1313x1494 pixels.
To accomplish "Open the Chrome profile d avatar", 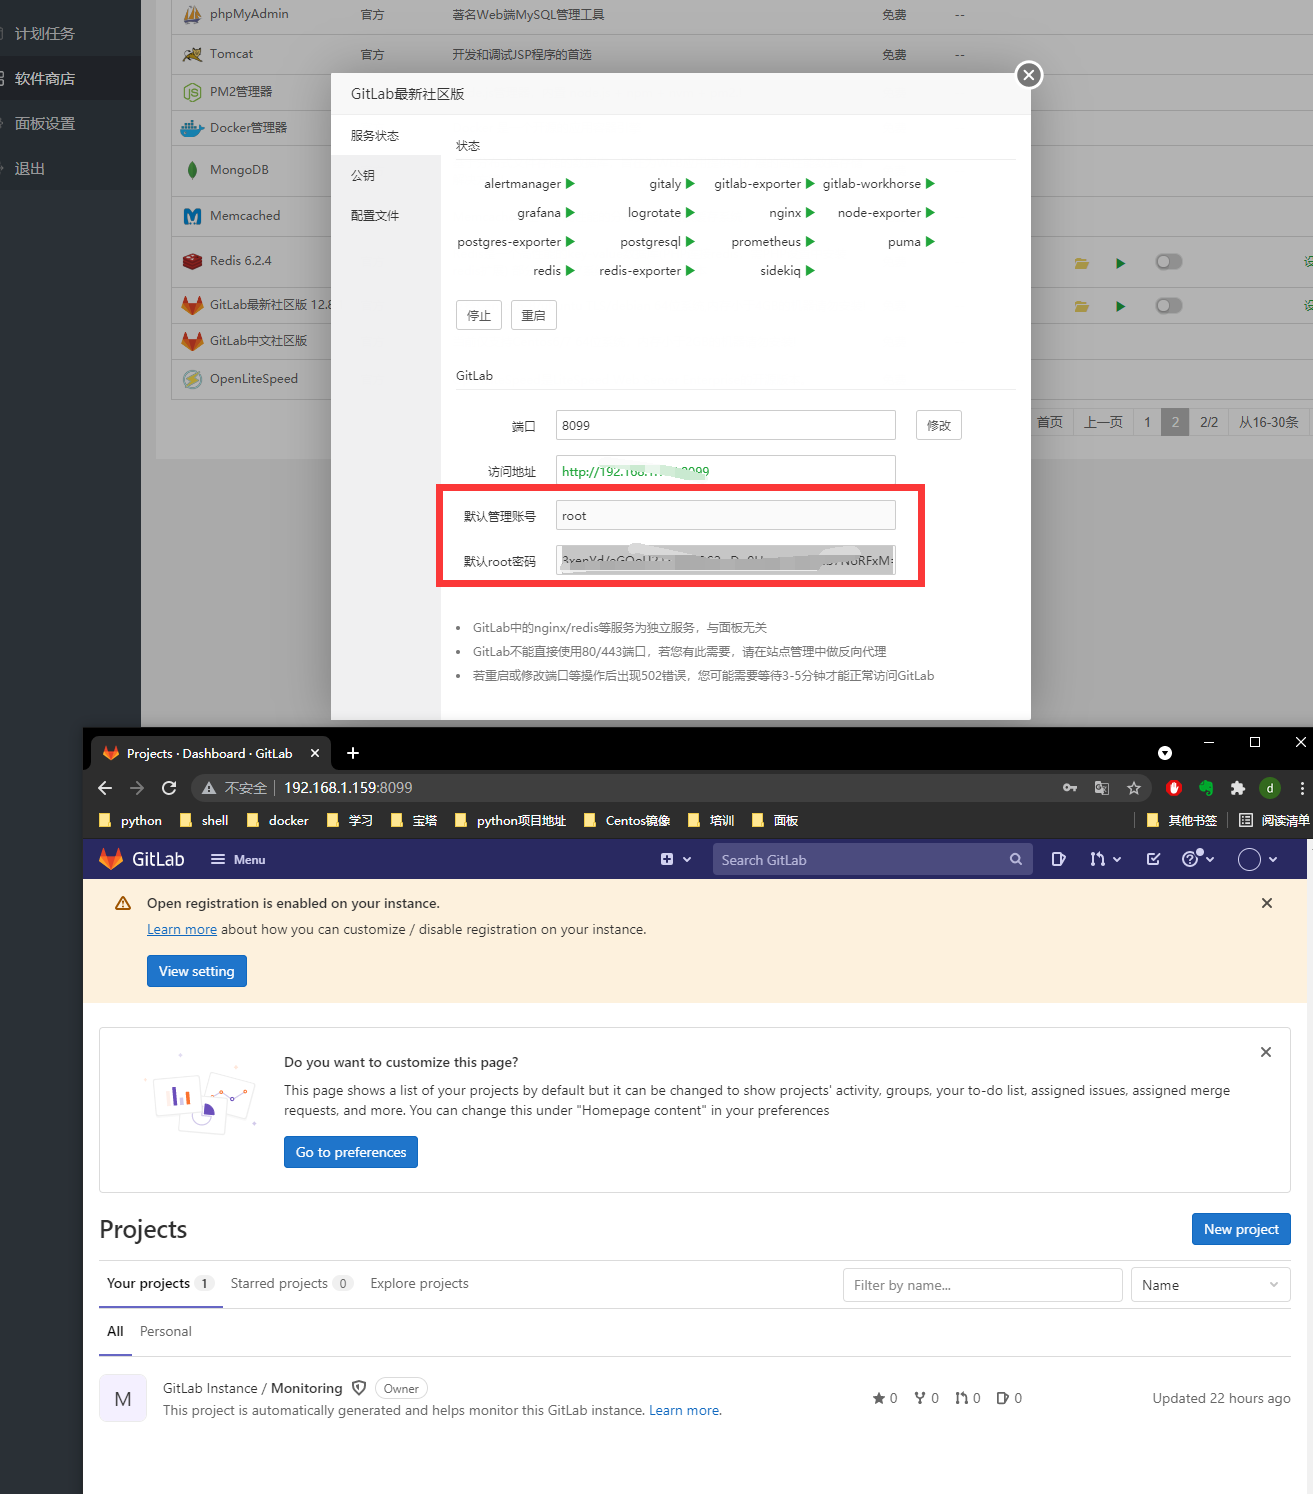I will 1270,788.
